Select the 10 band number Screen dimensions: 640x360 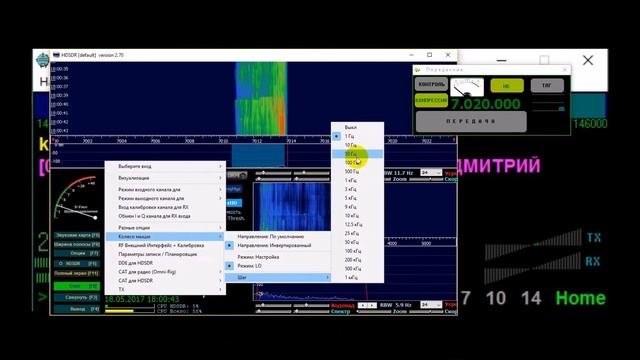coord(496,298)
